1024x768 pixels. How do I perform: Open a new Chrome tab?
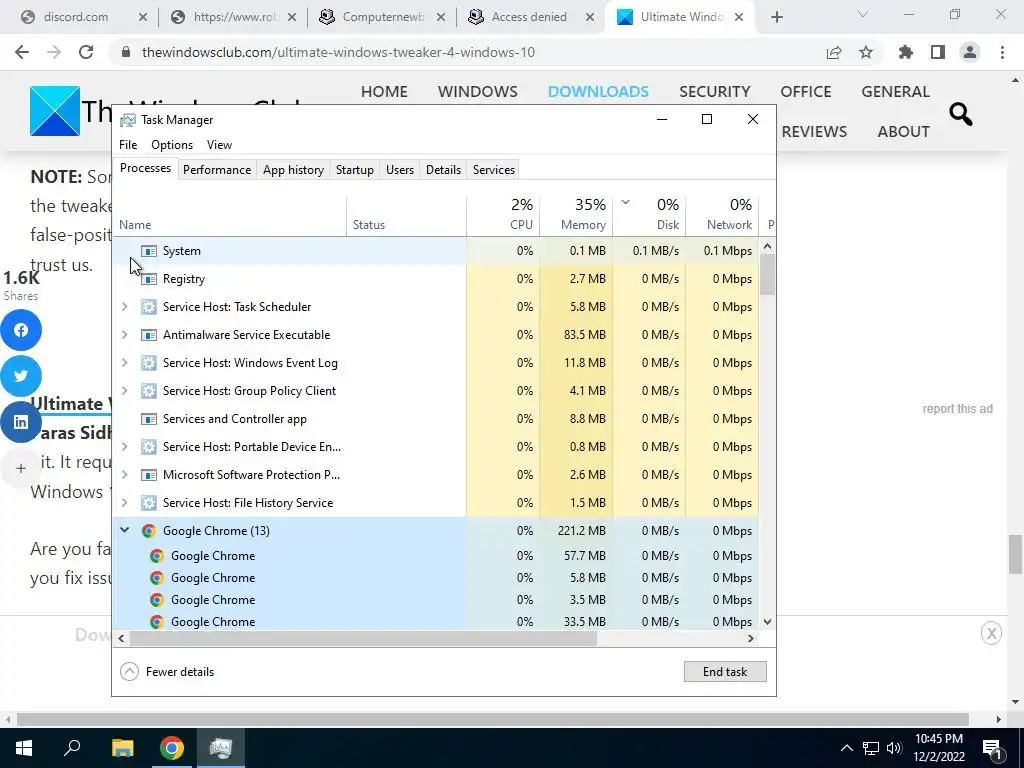[x=776, y=18]
